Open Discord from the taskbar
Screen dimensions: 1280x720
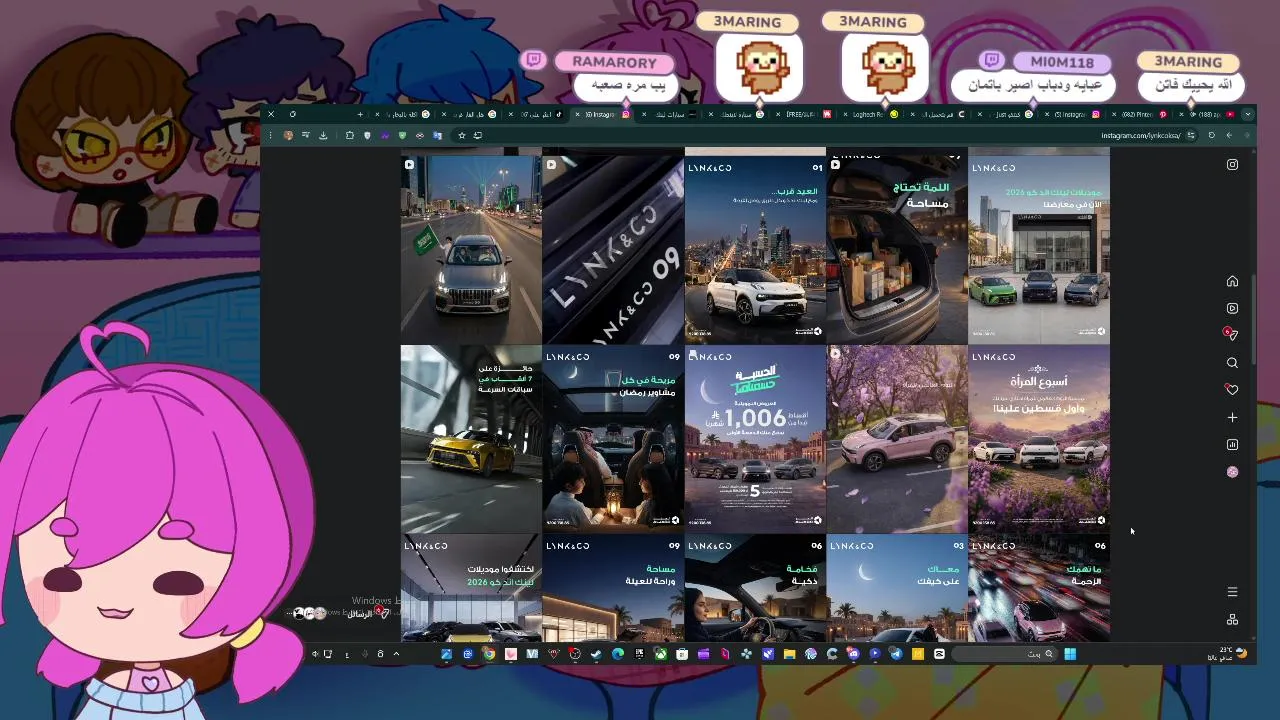[853, 654]
